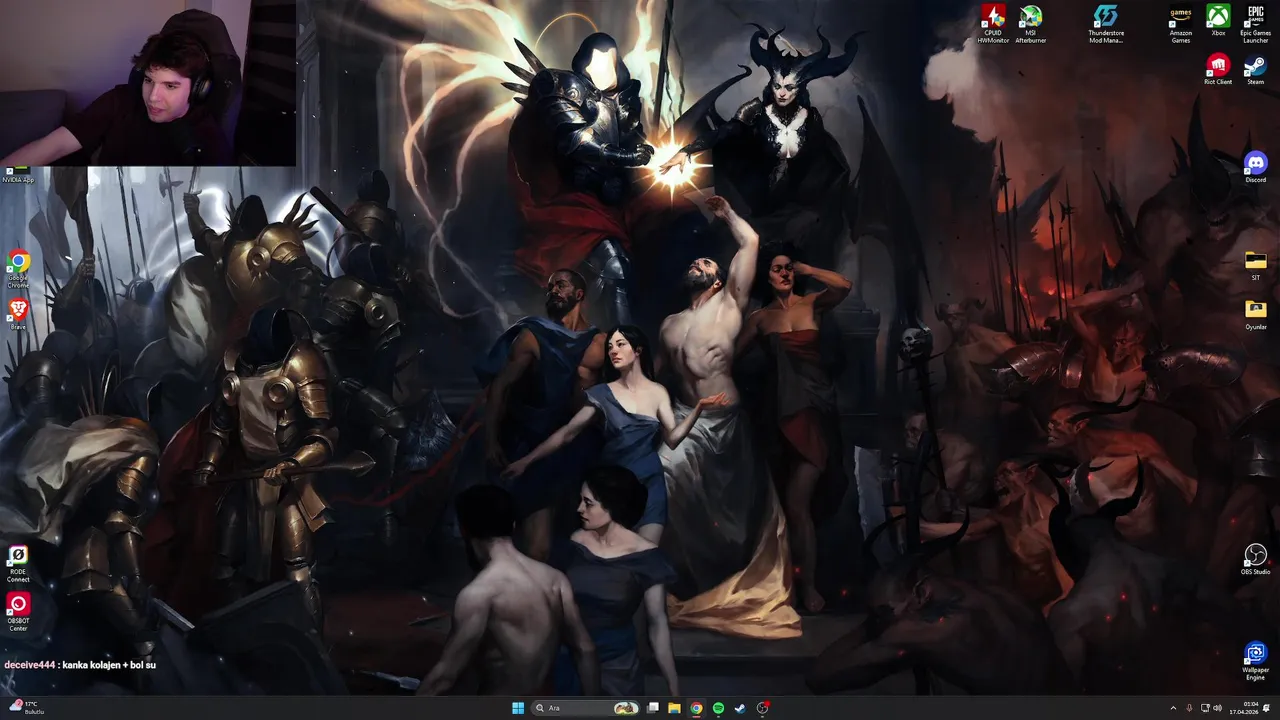Open CPUID HWMonitor desktop icon

[993, 23]
